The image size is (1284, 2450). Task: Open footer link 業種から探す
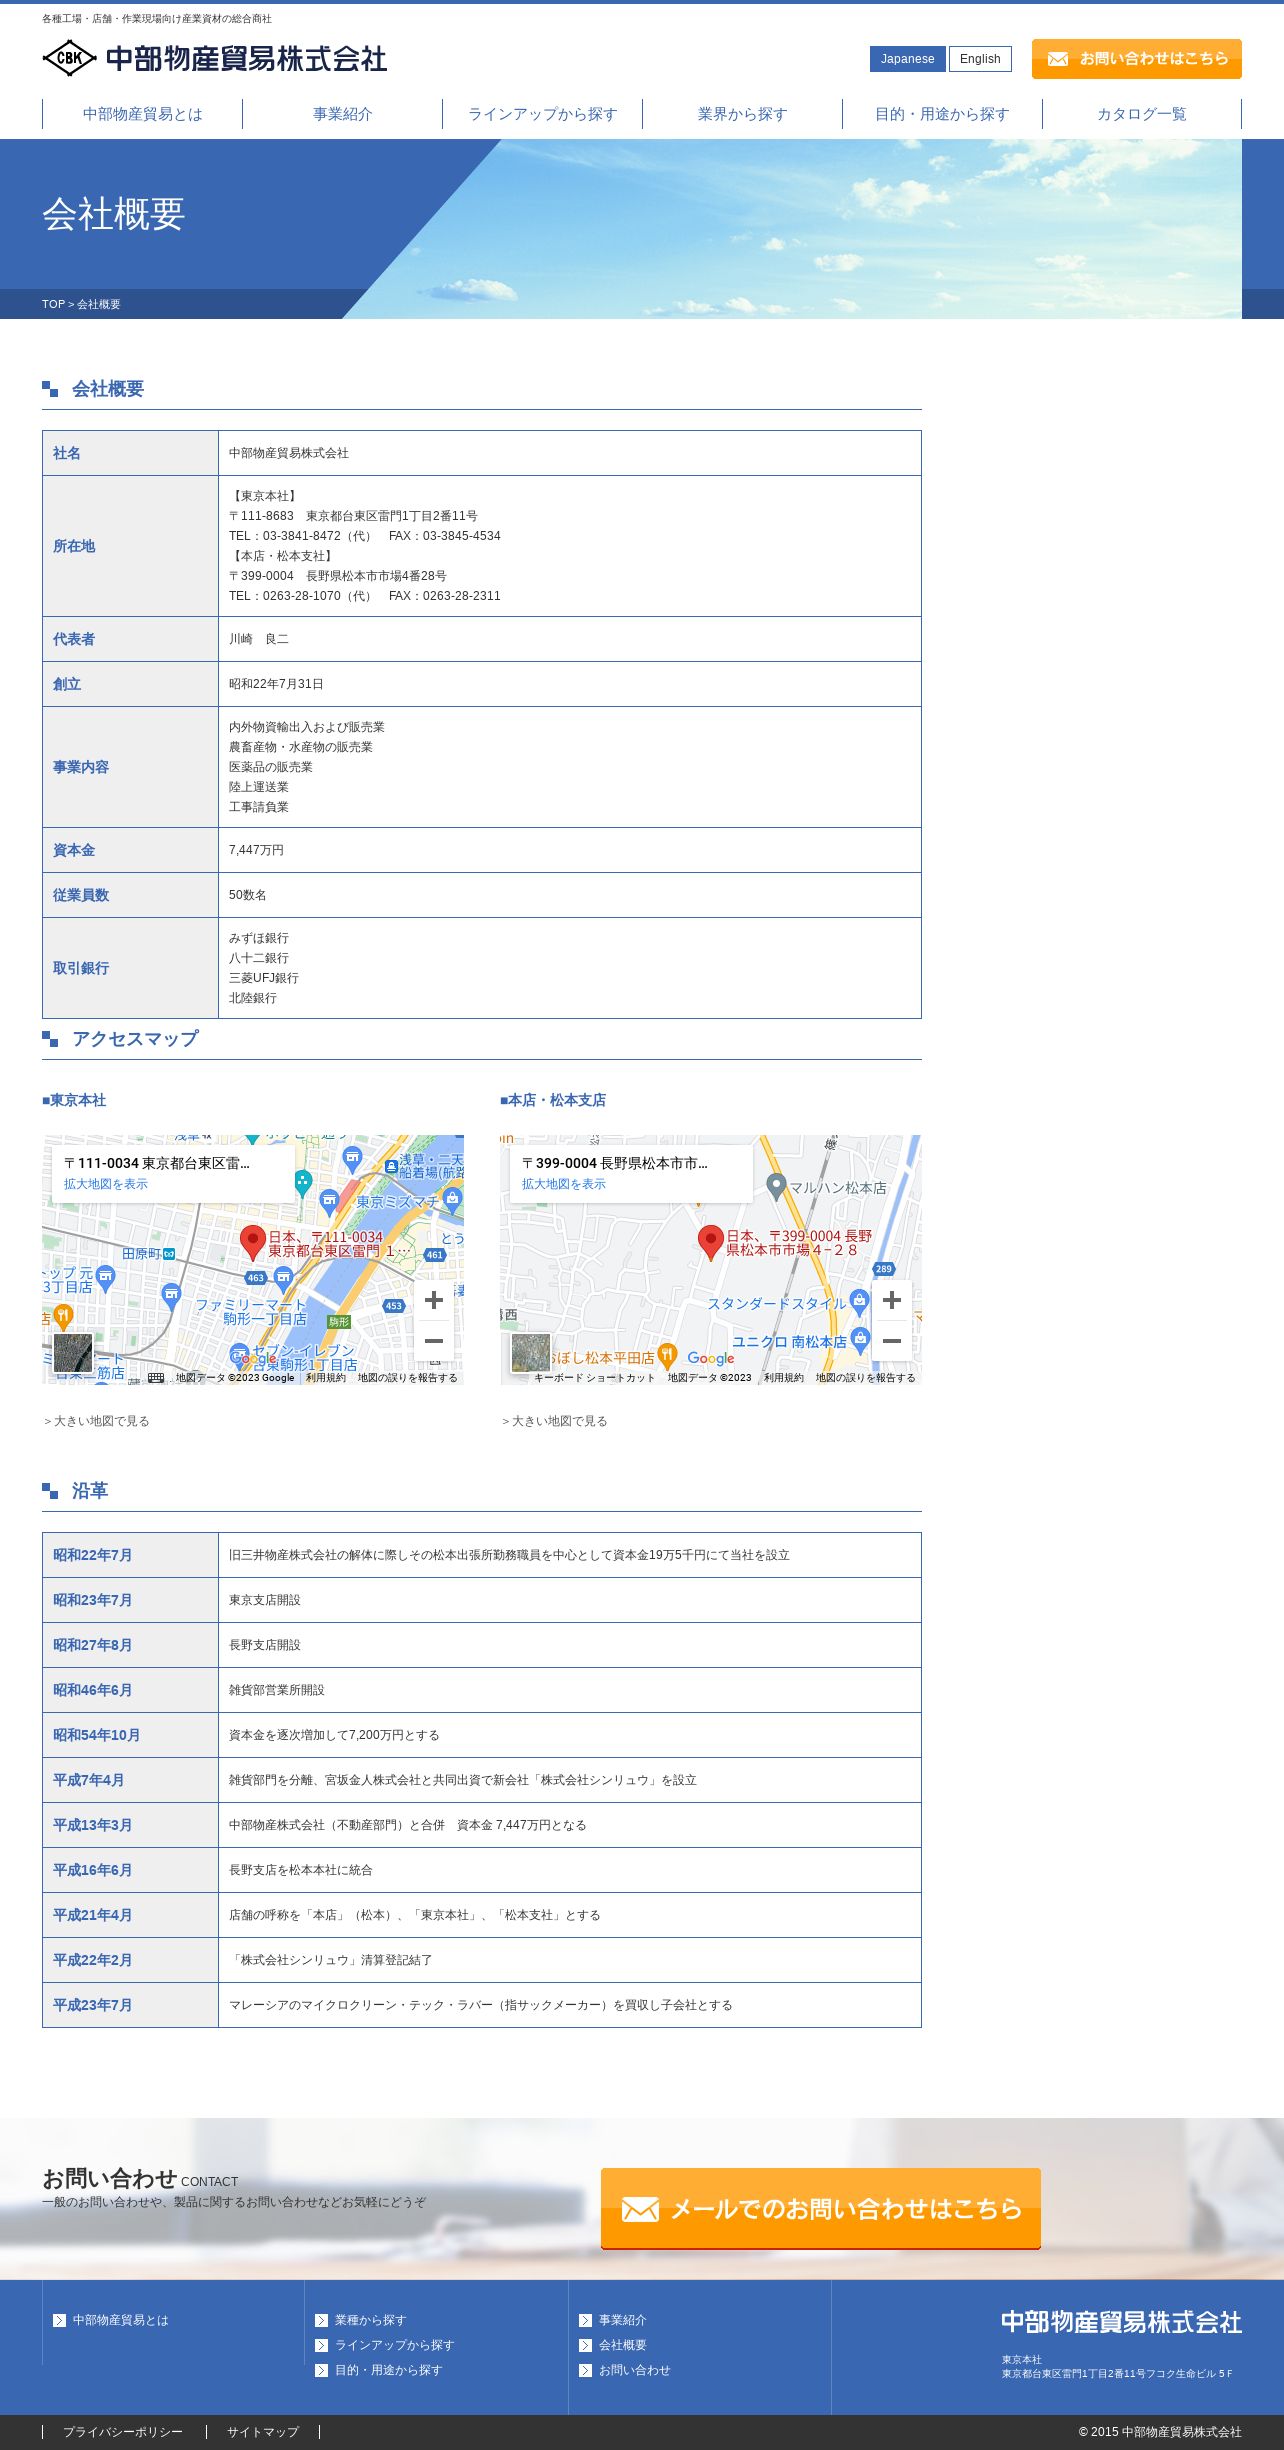click(370, 2320)
